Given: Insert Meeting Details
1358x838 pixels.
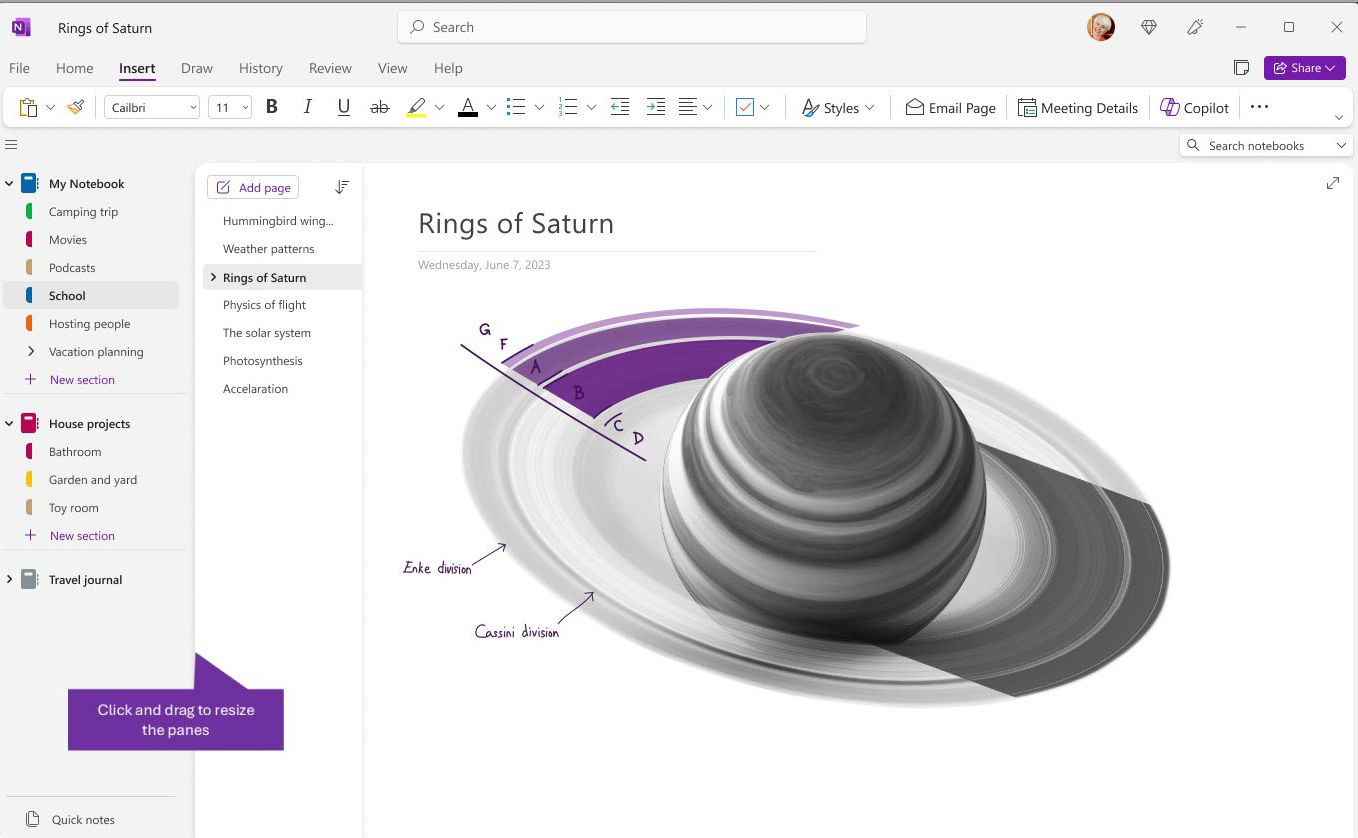Looking at the screenshot, I should pyautogui.click(x=1078, y=107).
